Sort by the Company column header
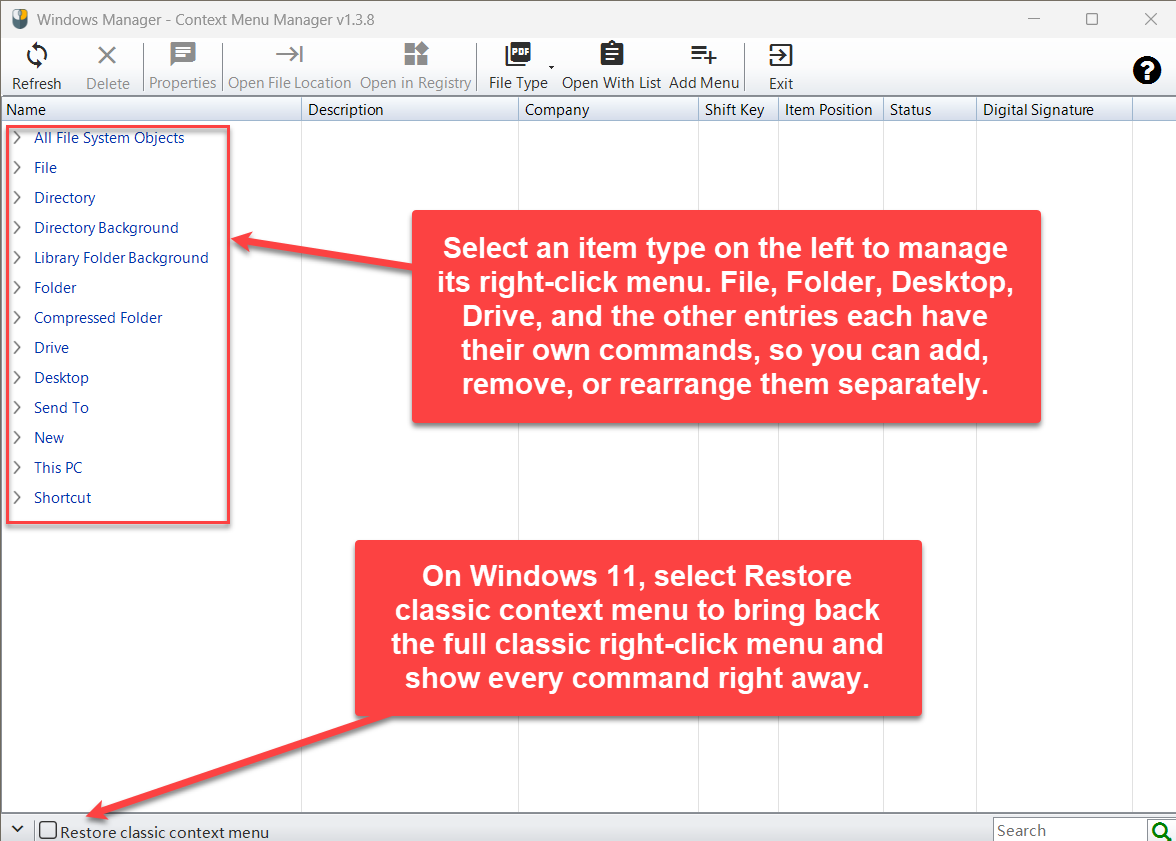1176x841 pixels. 608,110
